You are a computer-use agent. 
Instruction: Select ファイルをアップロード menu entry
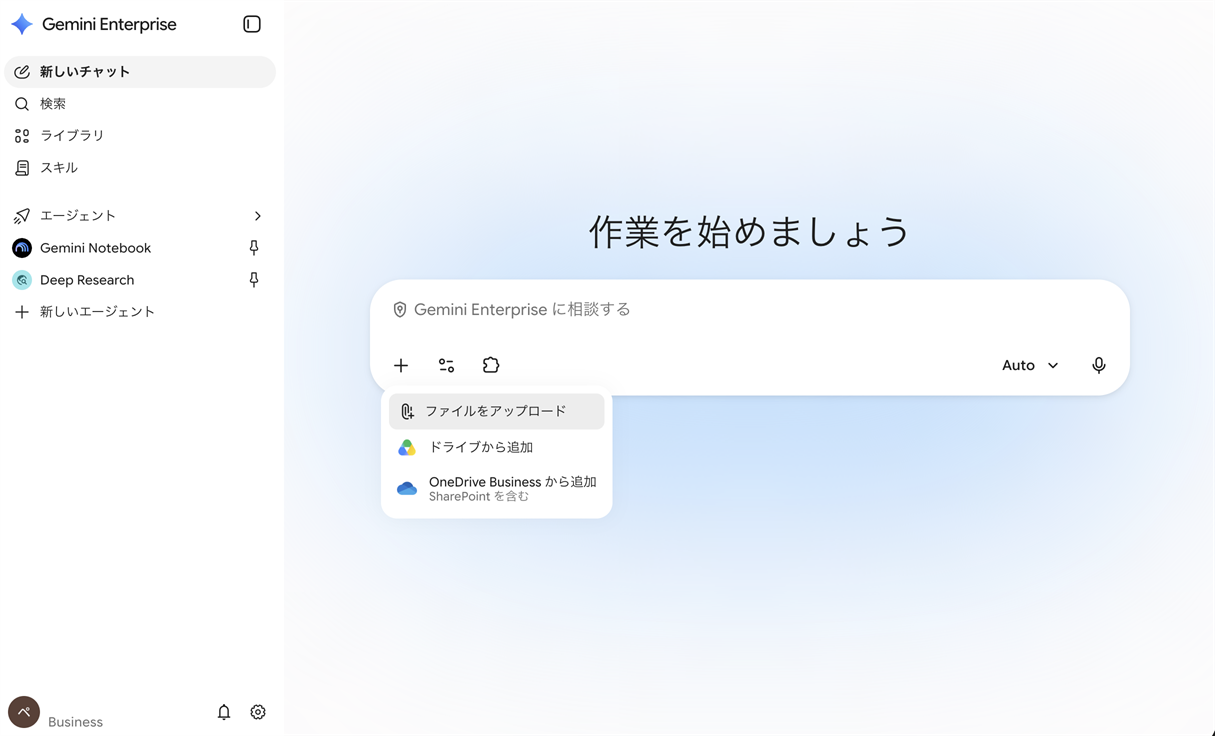tap(497, 411)
